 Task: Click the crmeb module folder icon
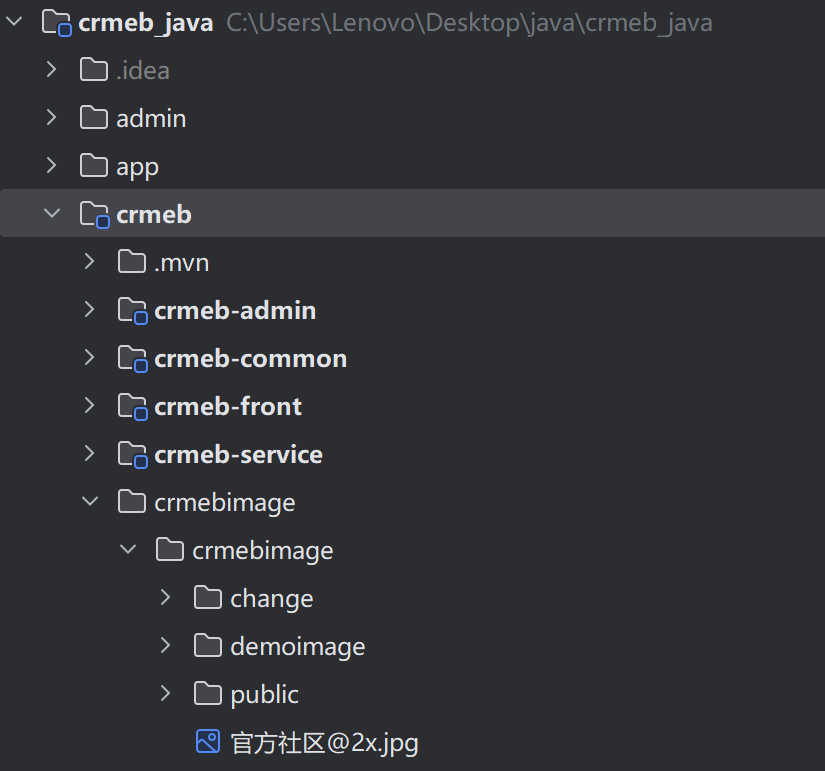(95, 215)
